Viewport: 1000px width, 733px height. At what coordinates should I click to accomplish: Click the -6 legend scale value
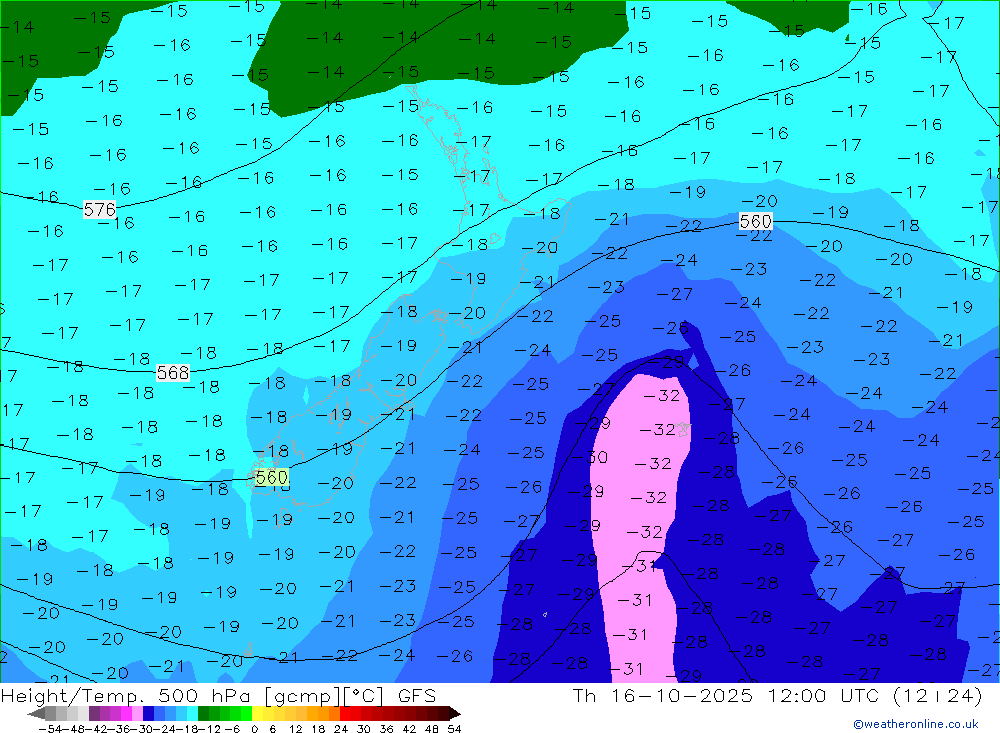pos(232,729)
